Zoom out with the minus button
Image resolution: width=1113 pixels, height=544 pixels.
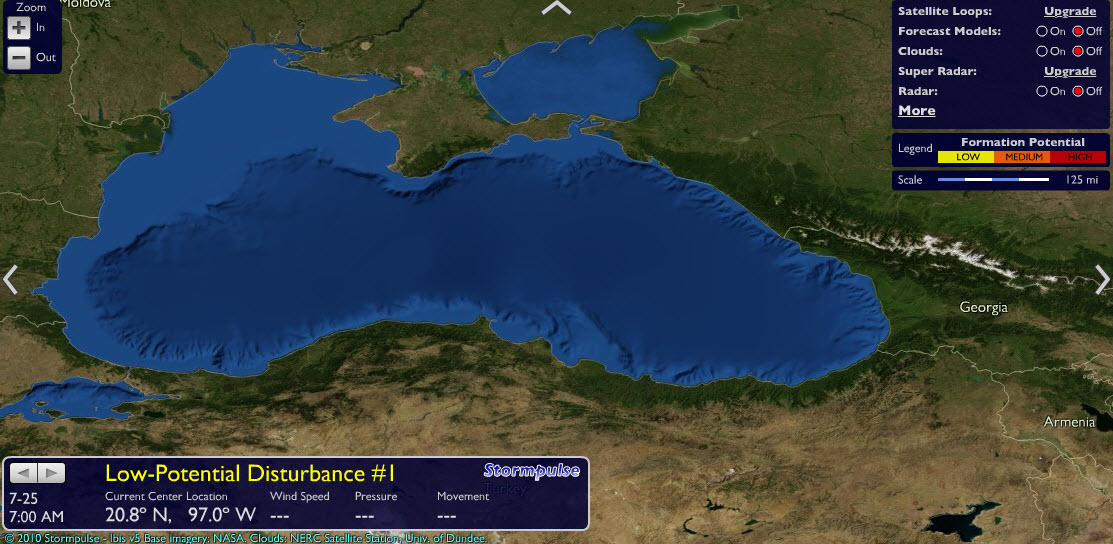tap(19, 58)
